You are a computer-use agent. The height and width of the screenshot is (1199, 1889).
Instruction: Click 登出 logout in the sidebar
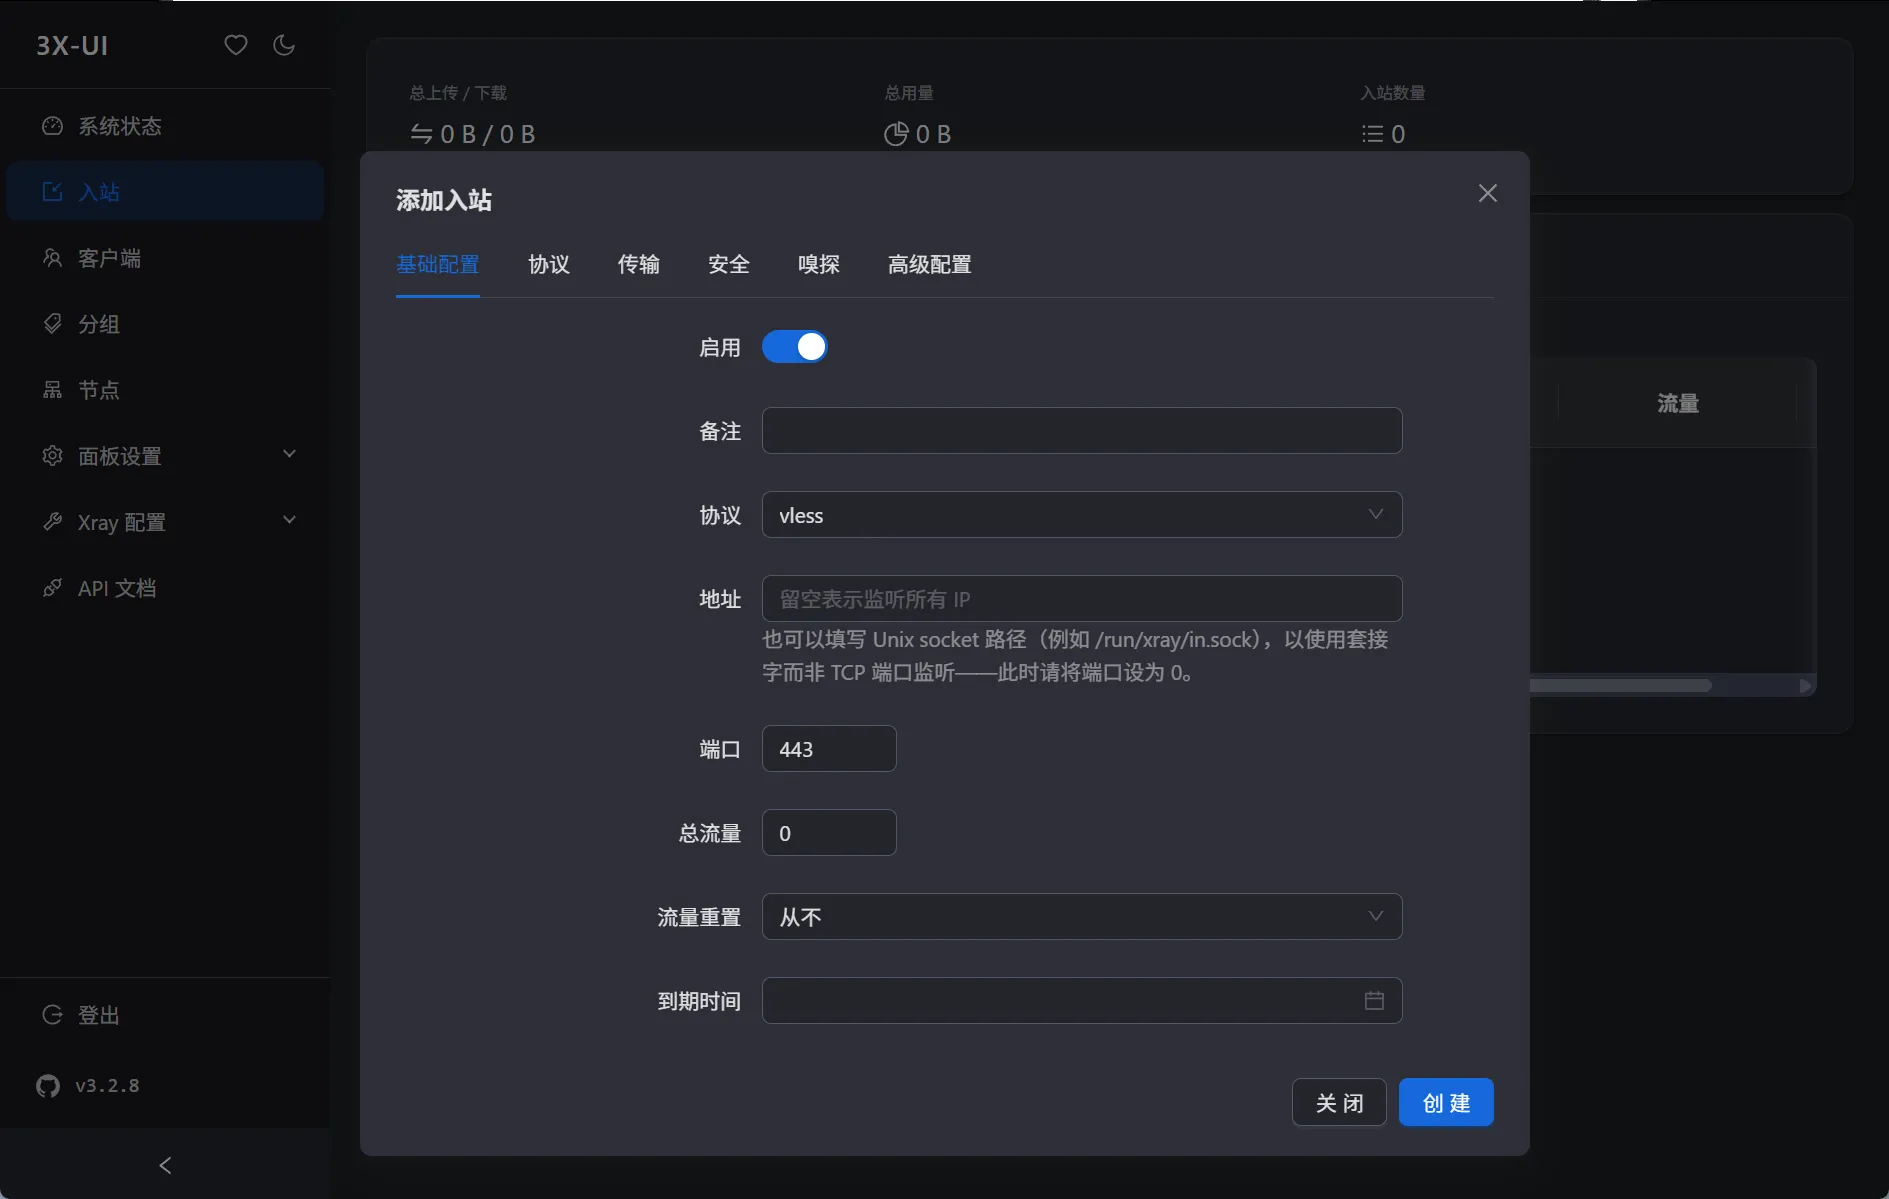point(165,1015)
